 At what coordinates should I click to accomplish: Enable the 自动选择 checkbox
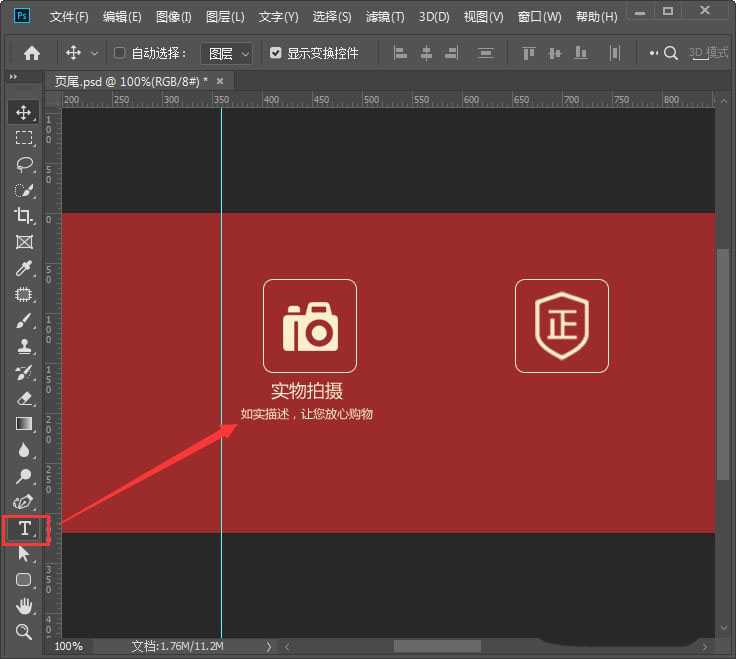[120, 53]
